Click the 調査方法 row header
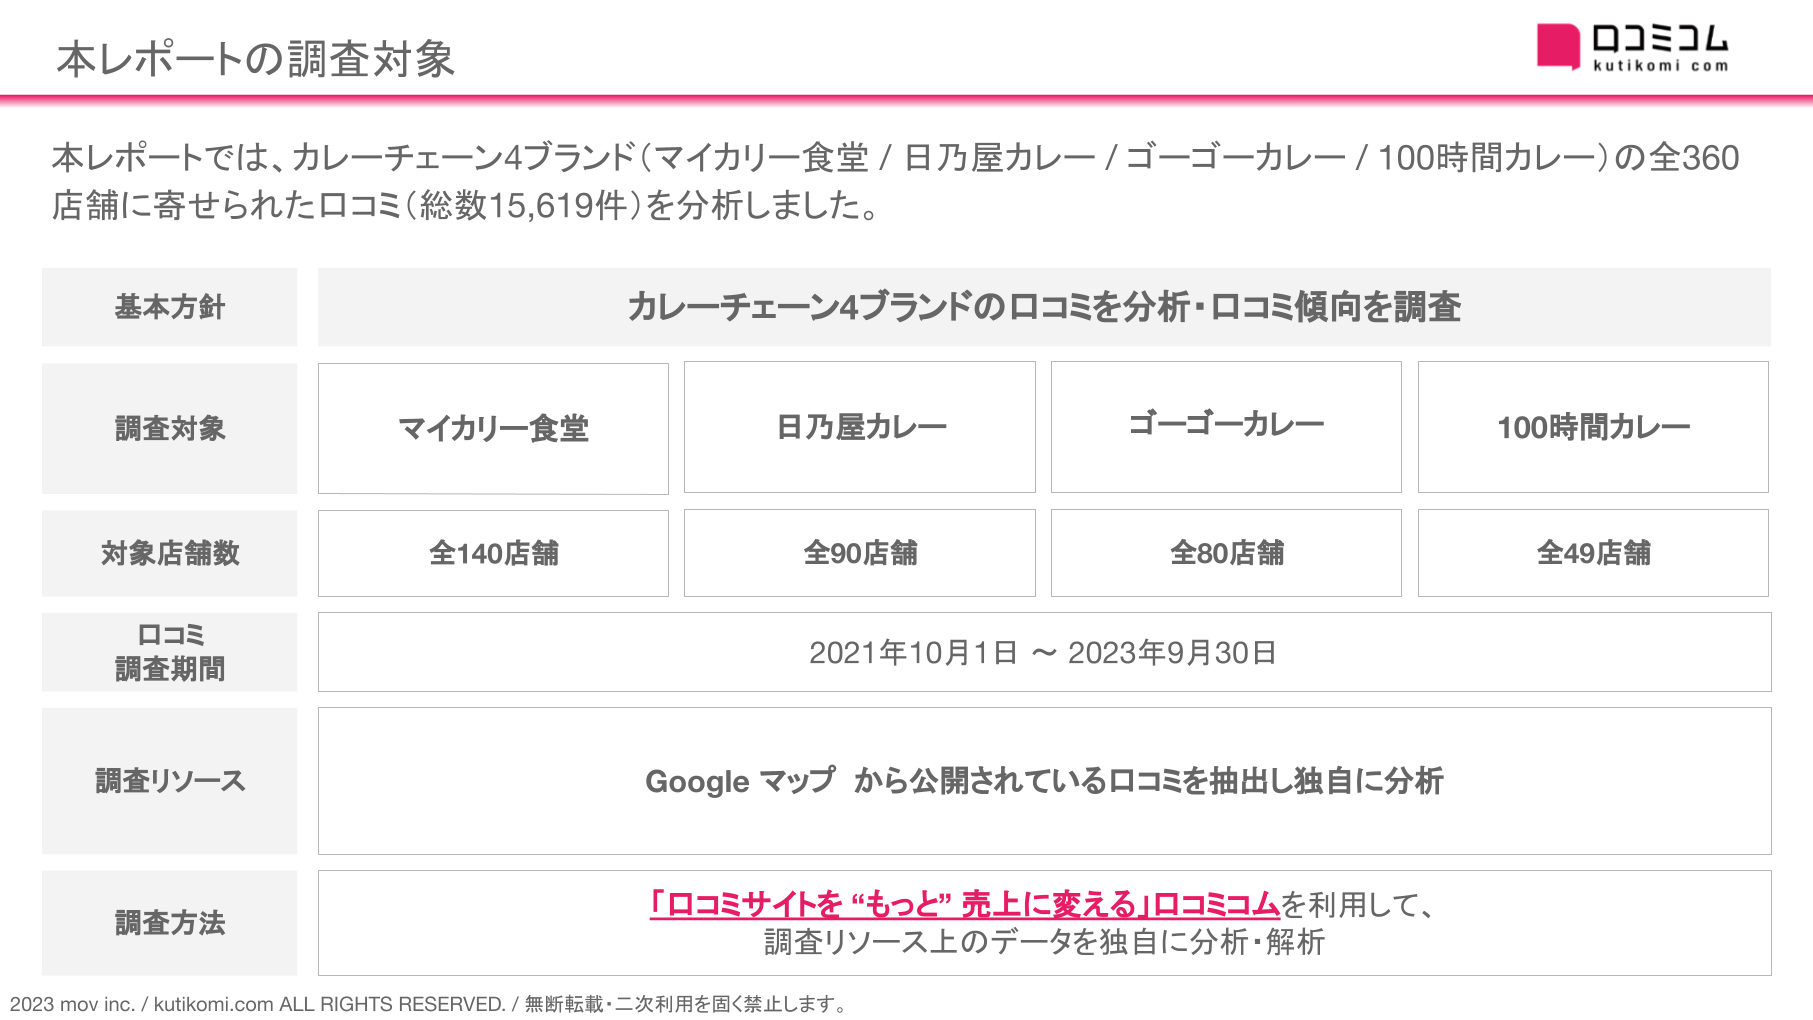Screen dimensions: 1813x1020 170,923
